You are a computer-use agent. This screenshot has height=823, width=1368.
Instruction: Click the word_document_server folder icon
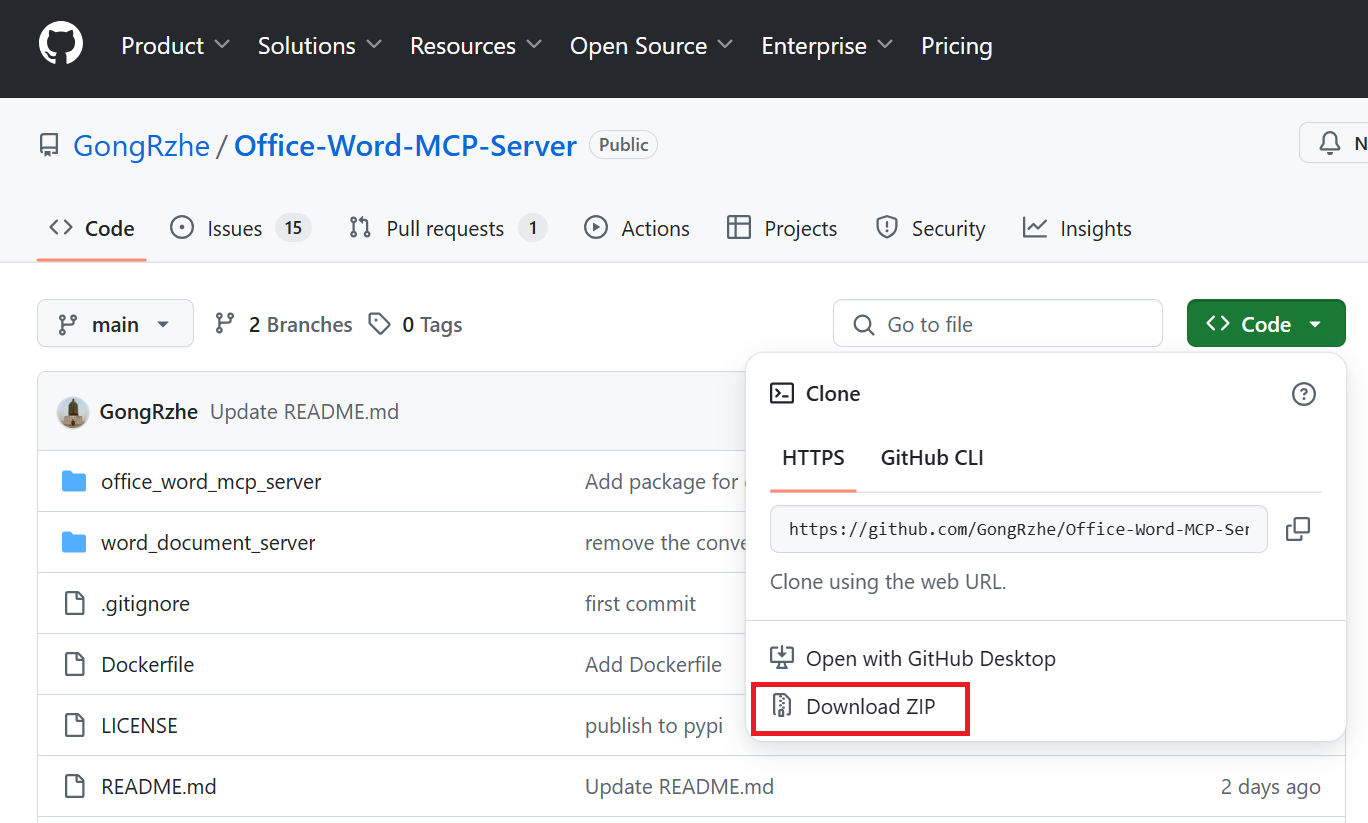[74, 543]
